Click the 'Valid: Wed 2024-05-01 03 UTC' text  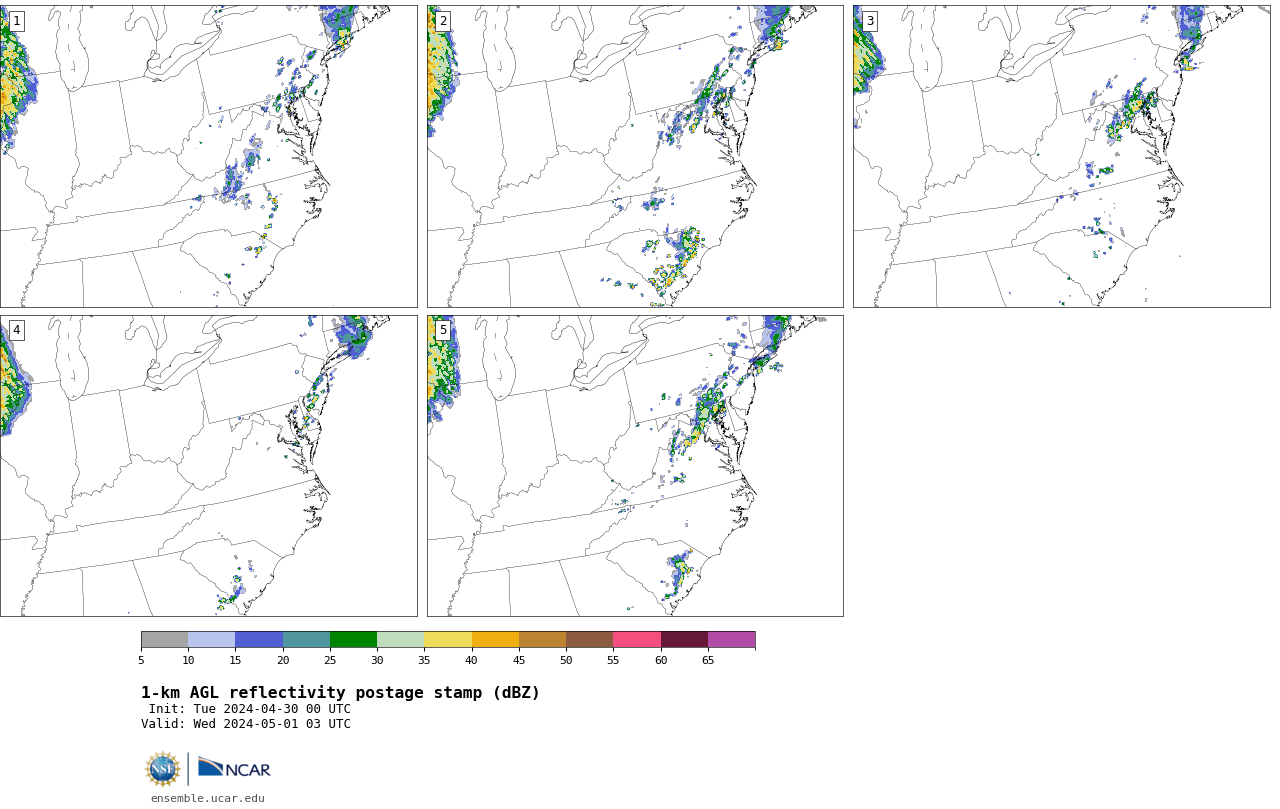[x=246, y=724]
